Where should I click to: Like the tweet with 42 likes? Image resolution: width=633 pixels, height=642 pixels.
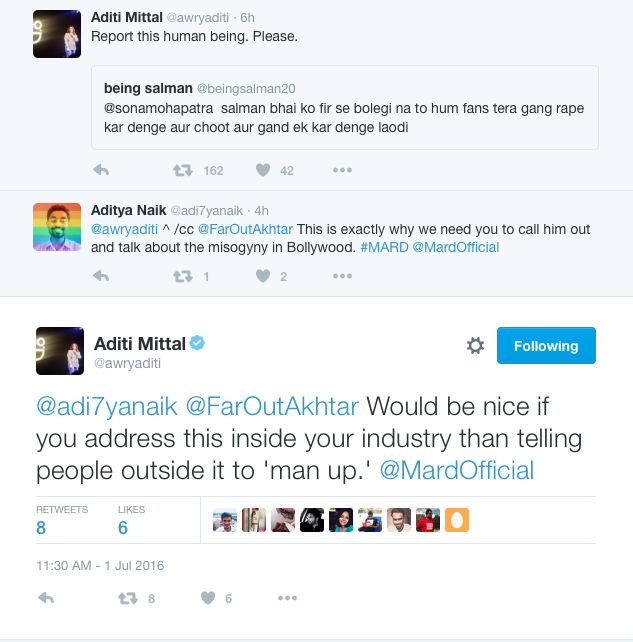point(263,170)
